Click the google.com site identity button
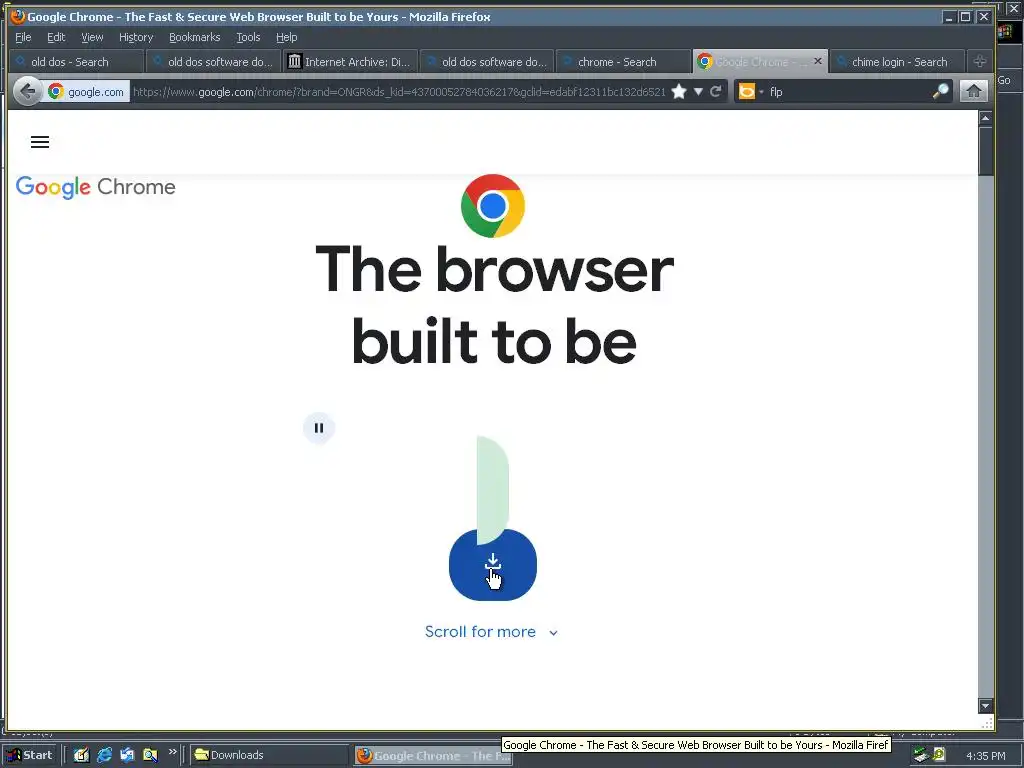The width and height of the screenshot is (1024, 768). pos(86,91)
